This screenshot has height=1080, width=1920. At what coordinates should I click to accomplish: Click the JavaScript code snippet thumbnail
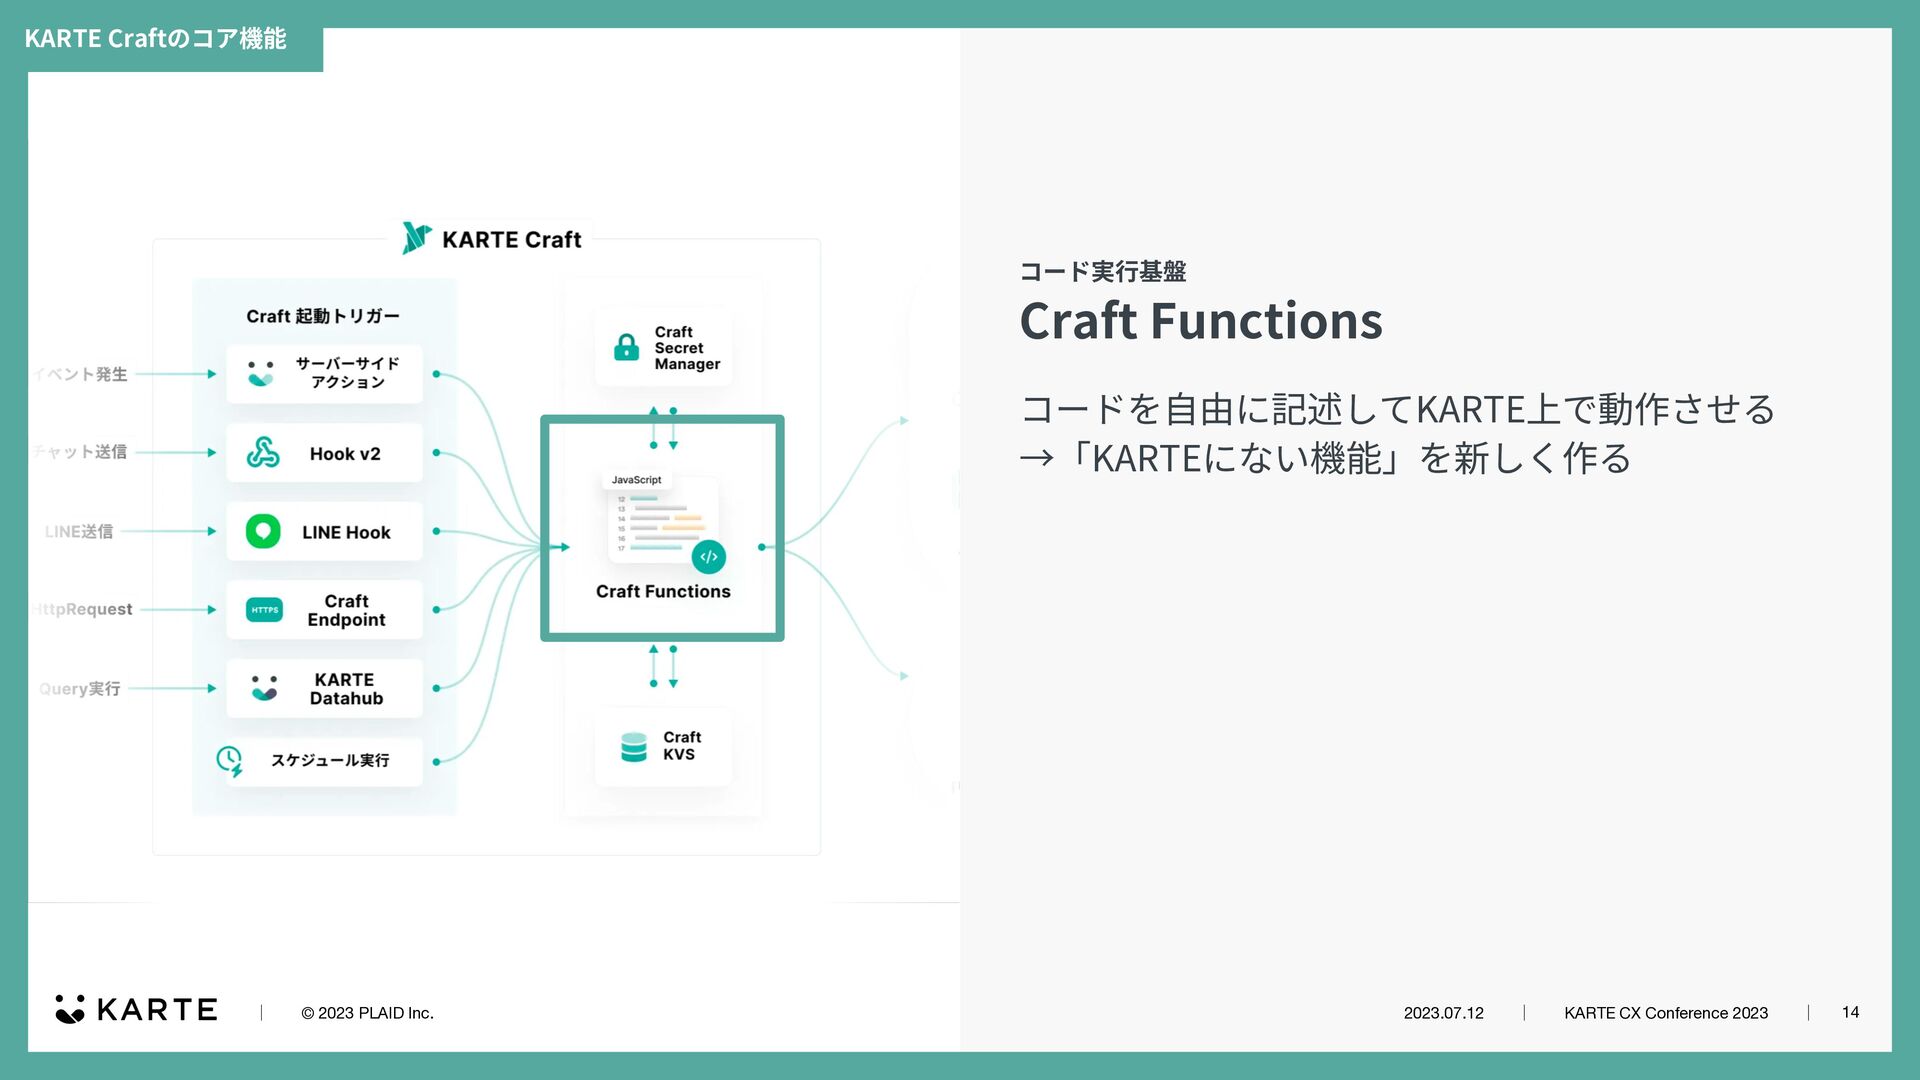tap(663, 518)
